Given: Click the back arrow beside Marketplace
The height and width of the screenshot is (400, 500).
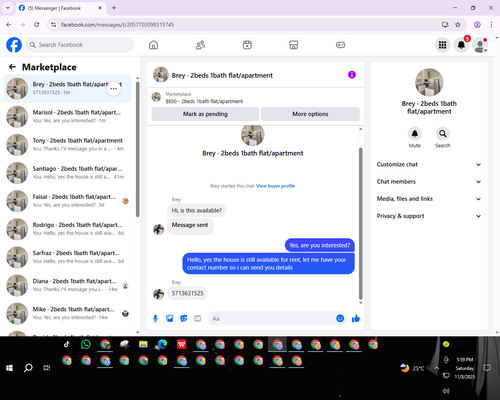Looking at the screenshot, I should coord(12,67).
